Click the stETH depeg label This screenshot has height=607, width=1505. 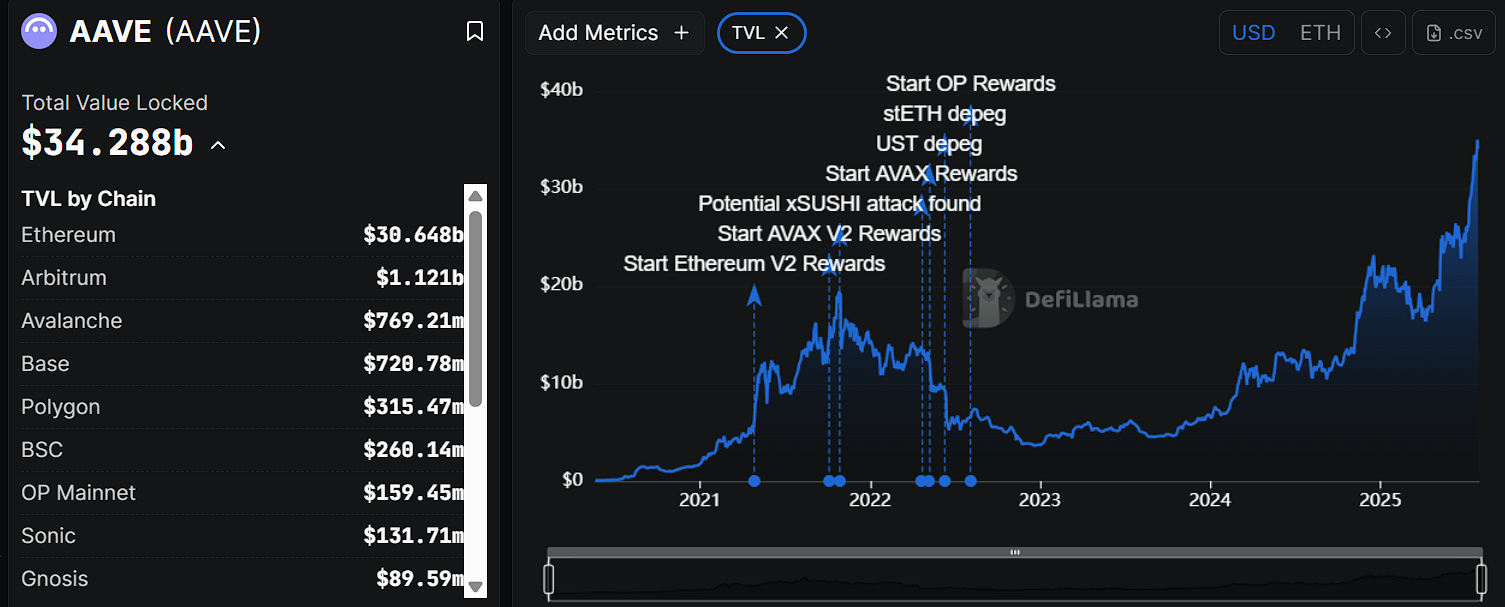(945, 114)
